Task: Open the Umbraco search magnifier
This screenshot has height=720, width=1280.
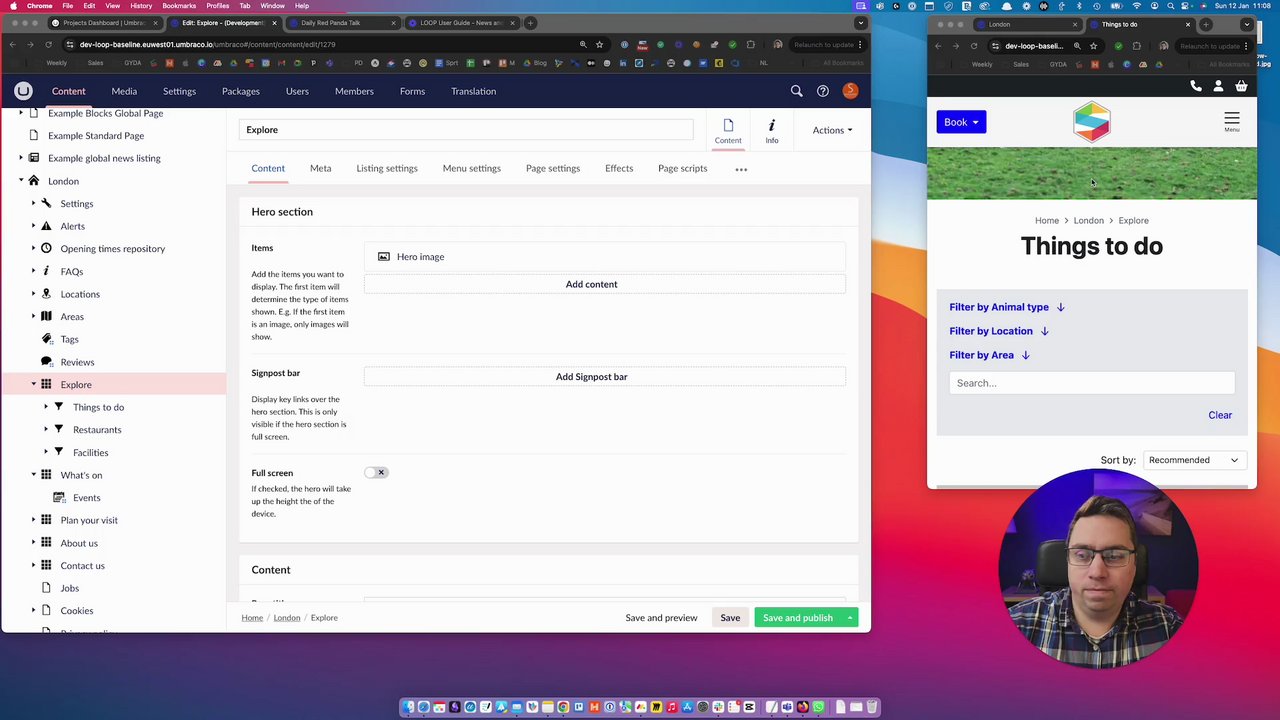Action: (797, 91)
